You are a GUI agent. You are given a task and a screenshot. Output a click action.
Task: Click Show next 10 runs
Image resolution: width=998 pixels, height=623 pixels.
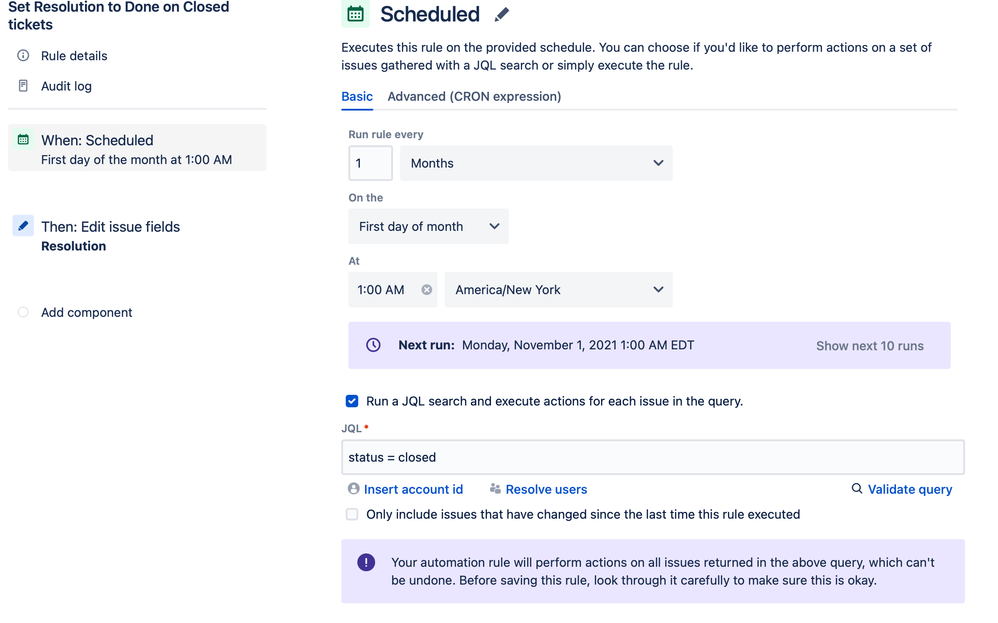[x=869, y=346]
